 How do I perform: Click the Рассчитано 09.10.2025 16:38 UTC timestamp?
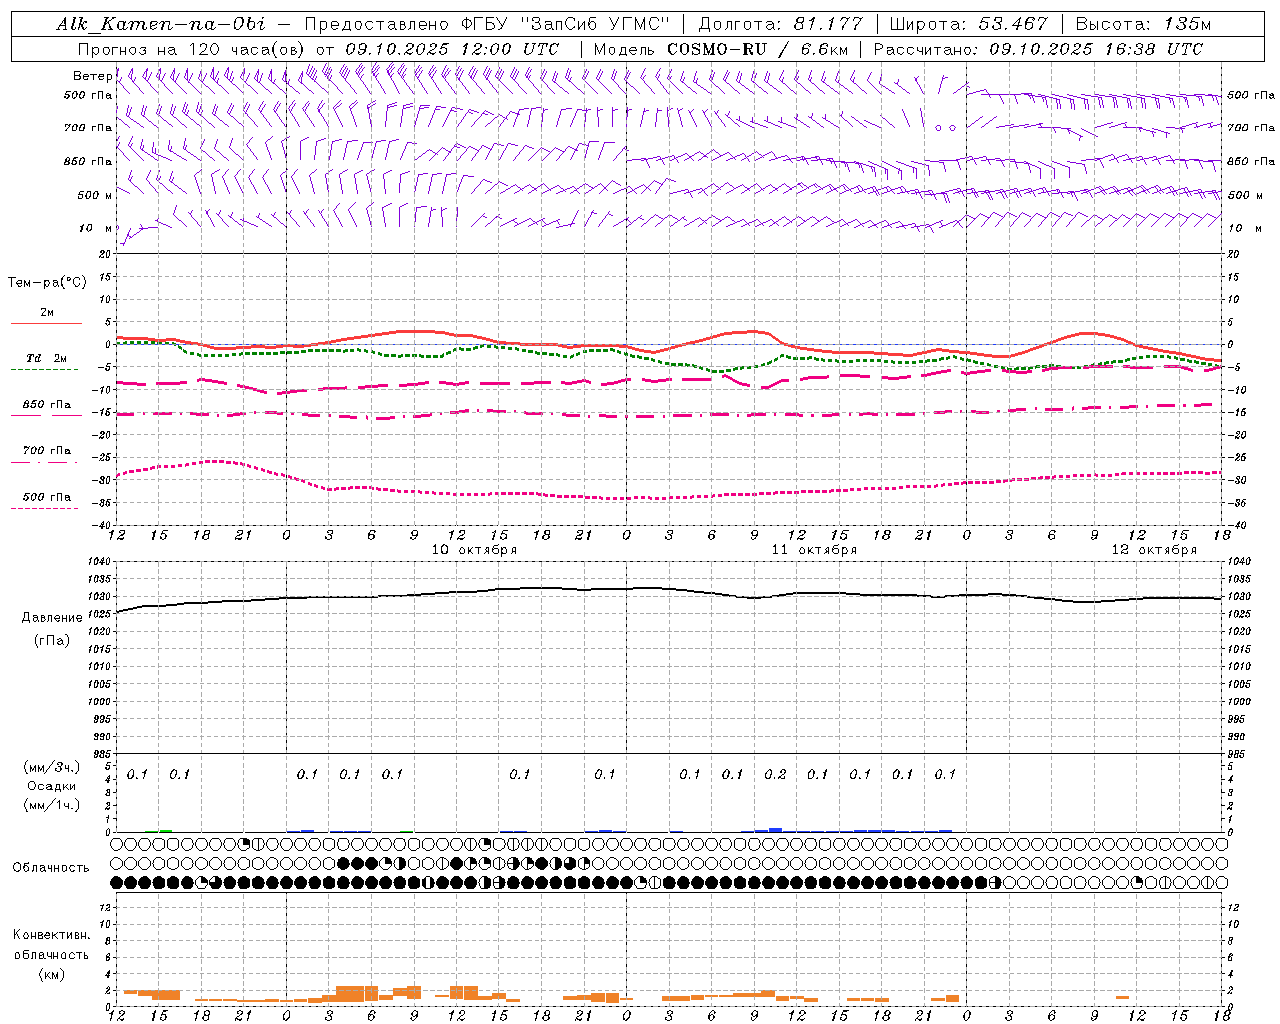coord(1038,49)
